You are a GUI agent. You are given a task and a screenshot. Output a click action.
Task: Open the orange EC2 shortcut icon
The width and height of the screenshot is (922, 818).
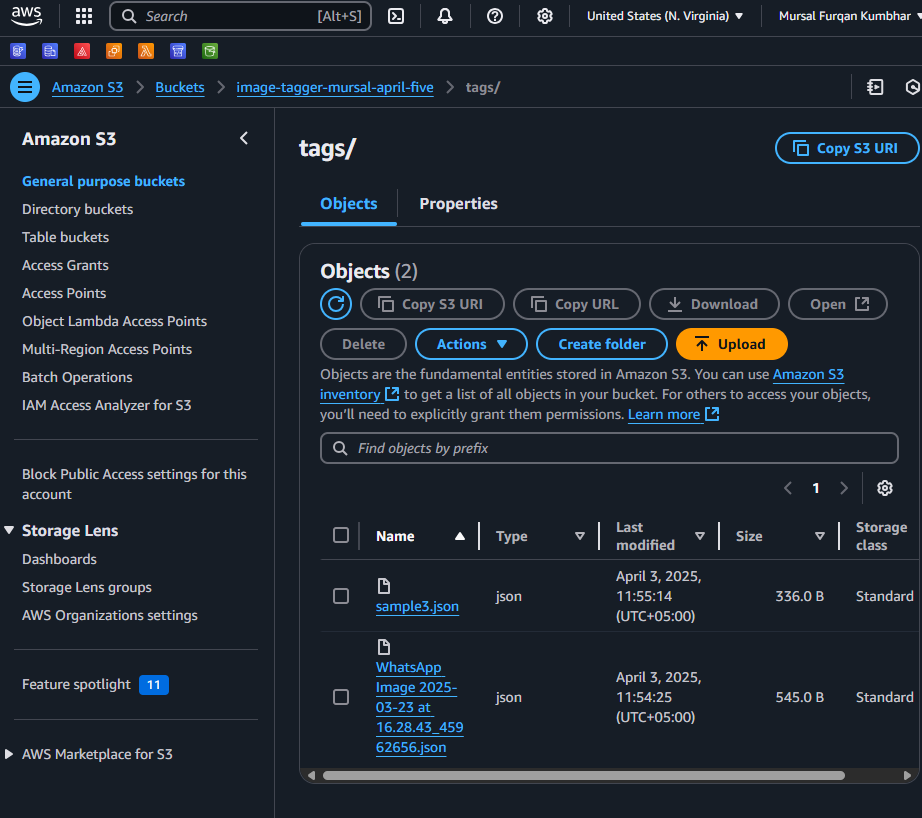point(114,51)
